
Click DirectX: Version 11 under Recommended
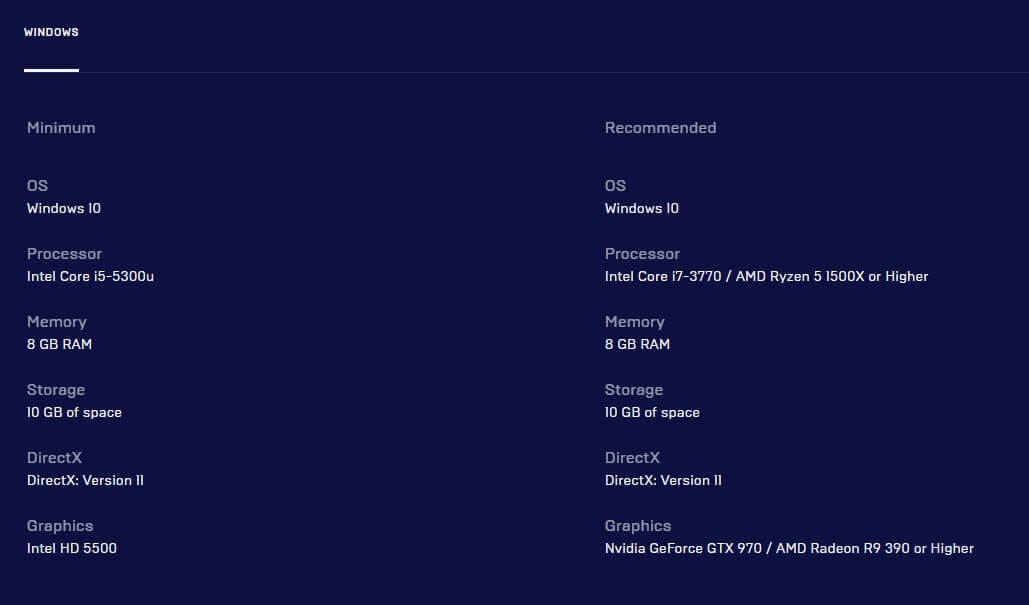[663, 480]
